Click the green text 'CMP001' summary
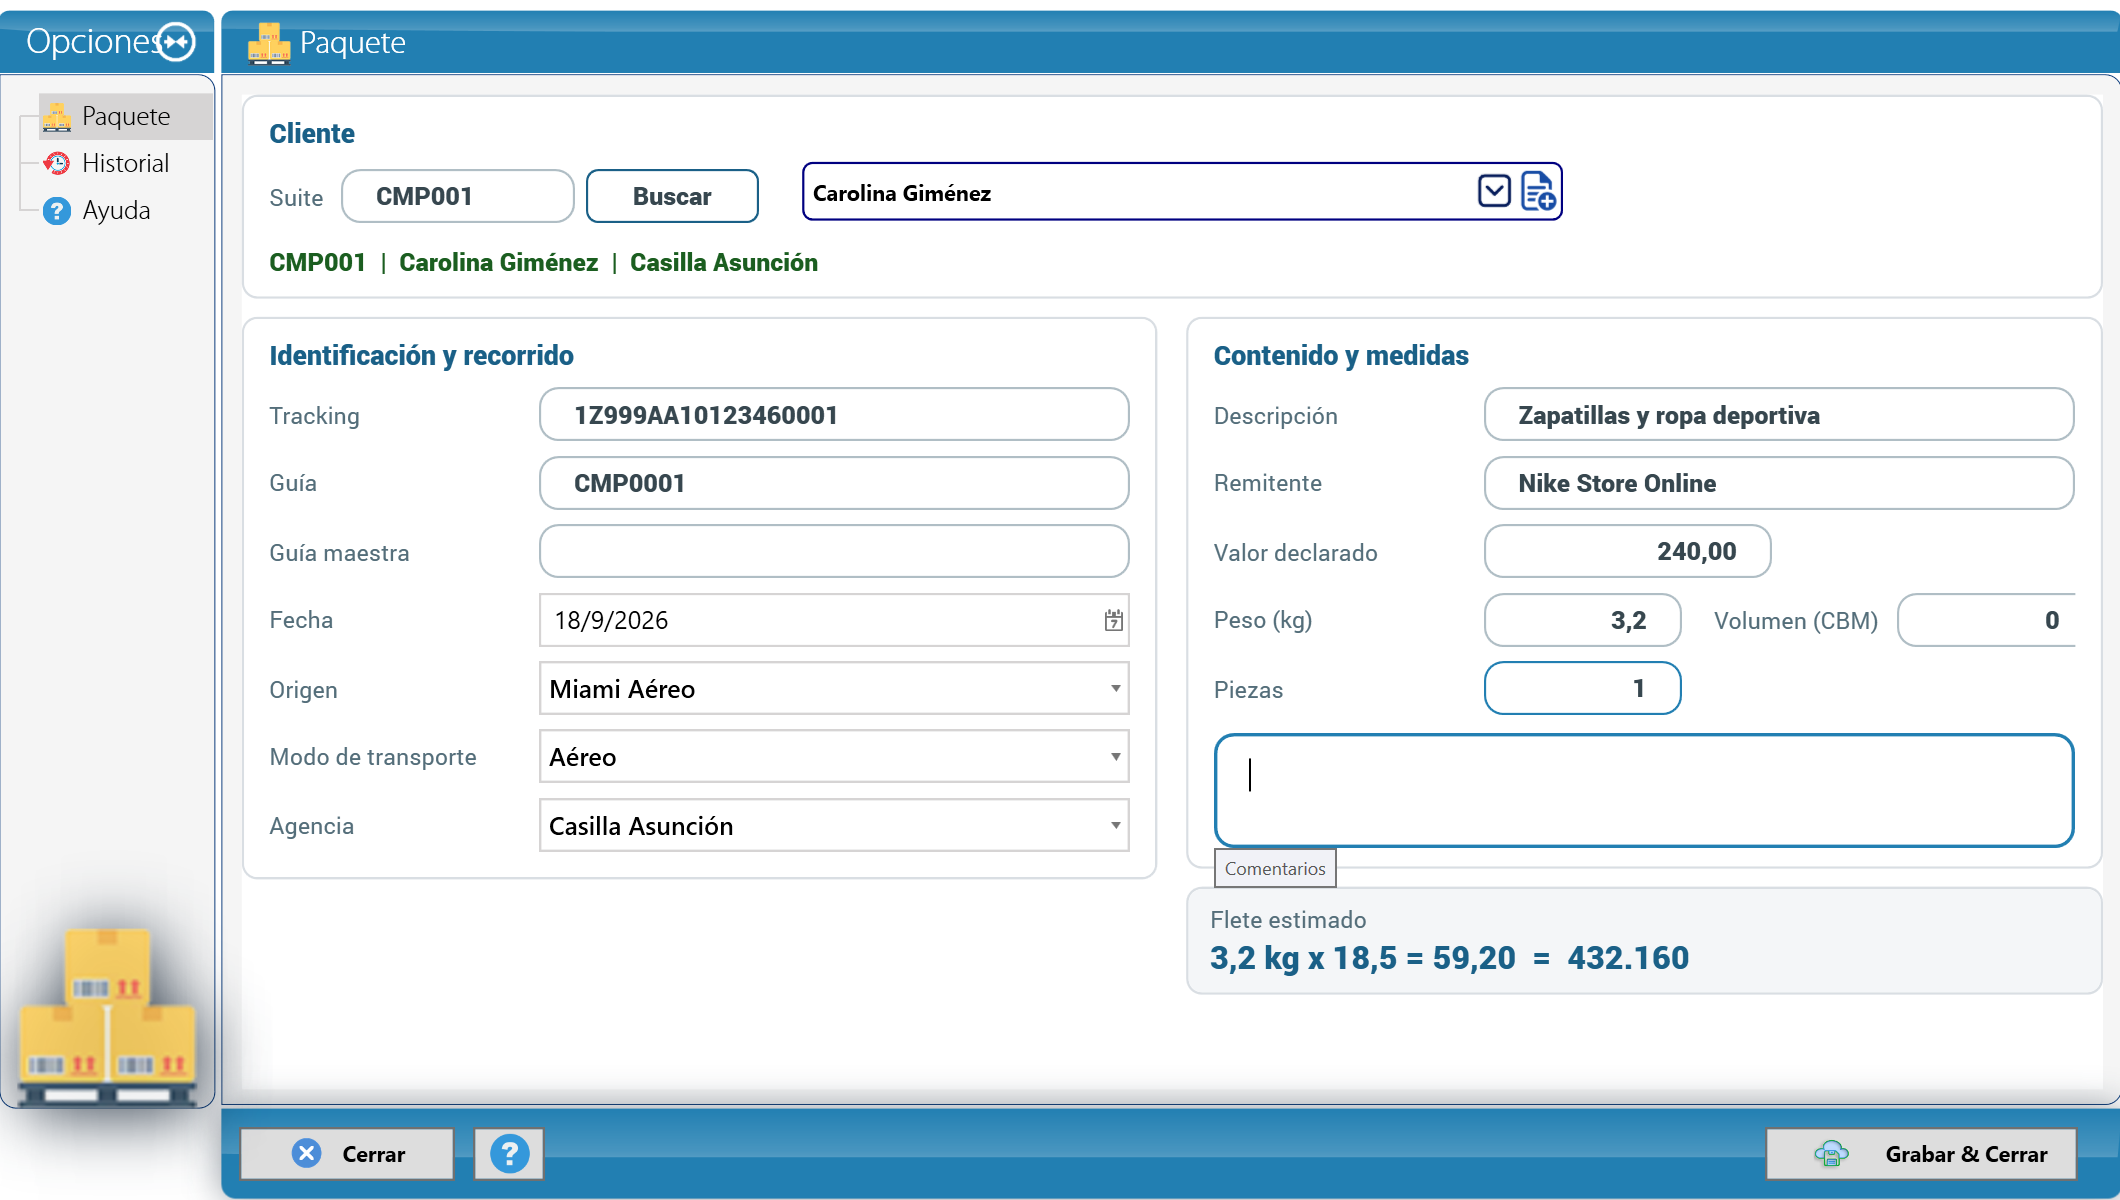 (x=317, y=263)
